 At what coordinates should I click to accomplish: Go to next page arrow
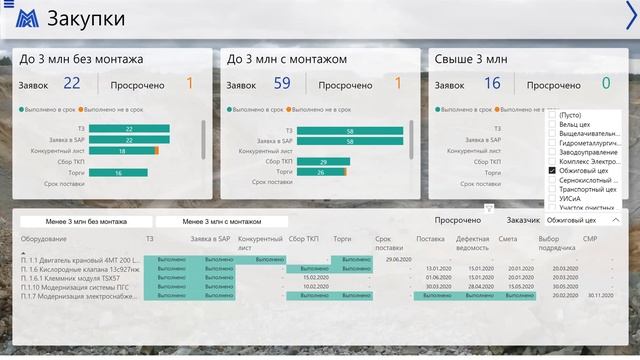[631, 16]
